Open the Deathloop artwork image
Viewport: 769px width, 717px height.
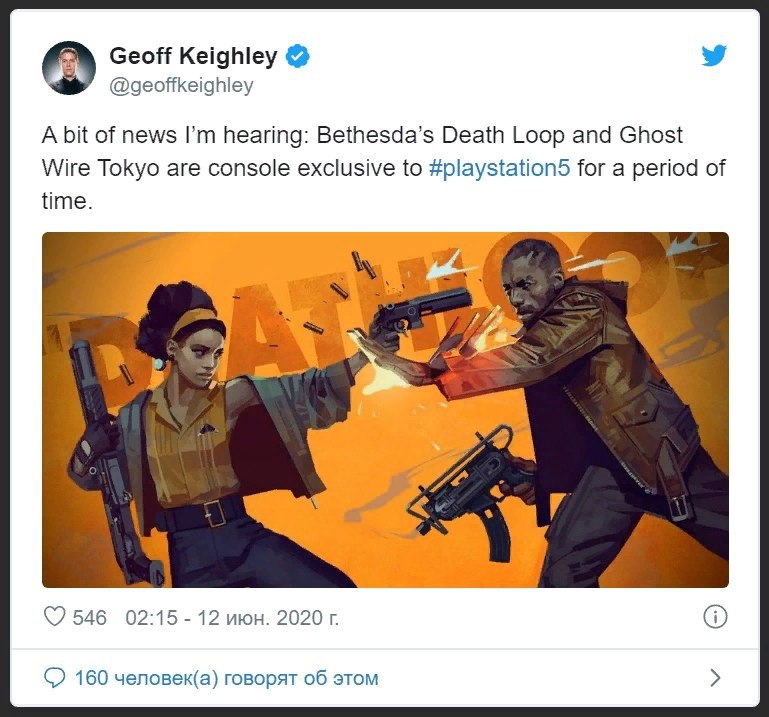pos(385,410)
